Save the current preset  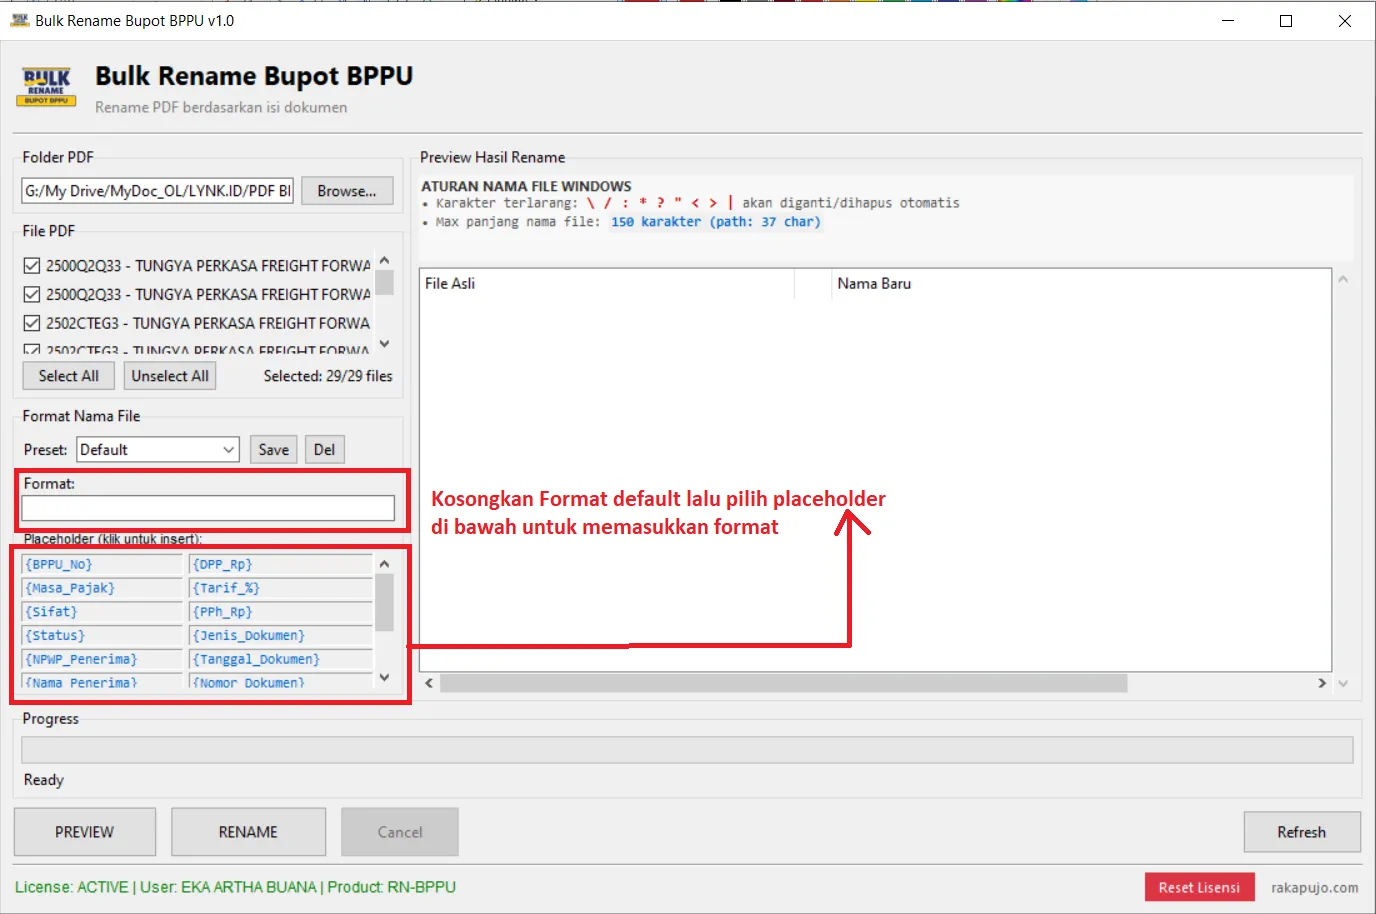click(273, 450)
